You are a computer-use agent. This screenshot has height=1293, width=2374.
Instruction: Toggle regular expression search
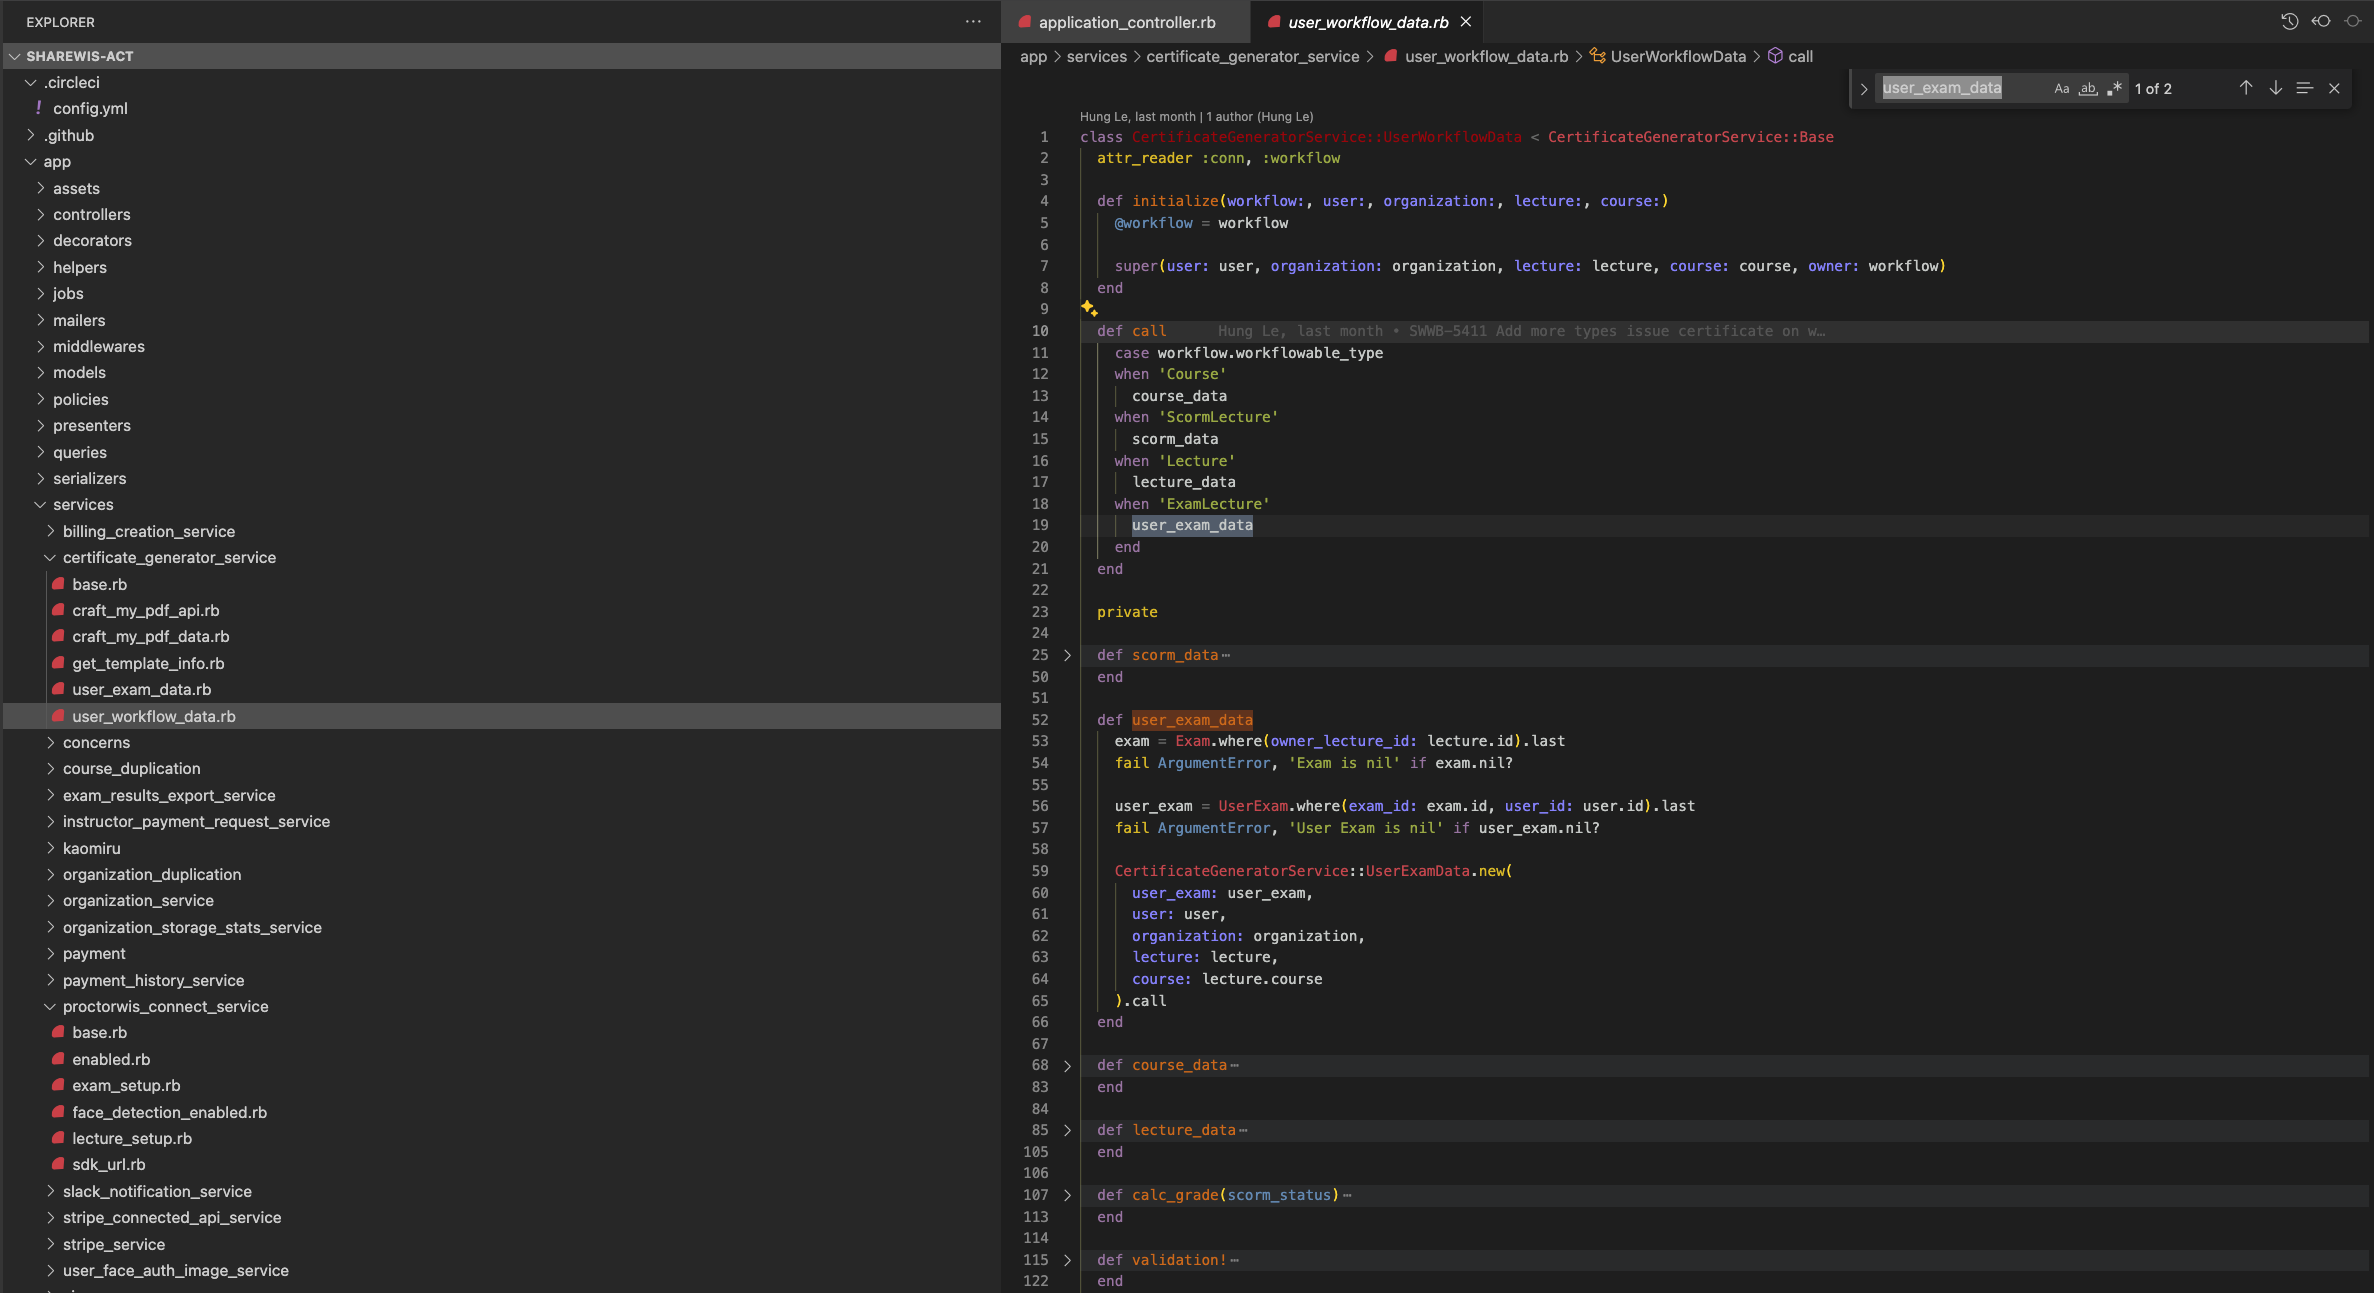tap(2114, 88)
